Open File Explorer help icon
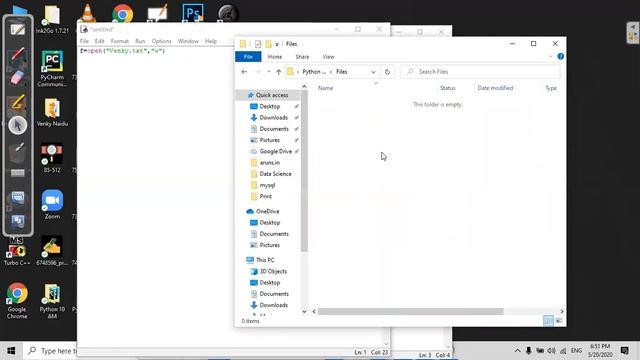 (560, 56)
